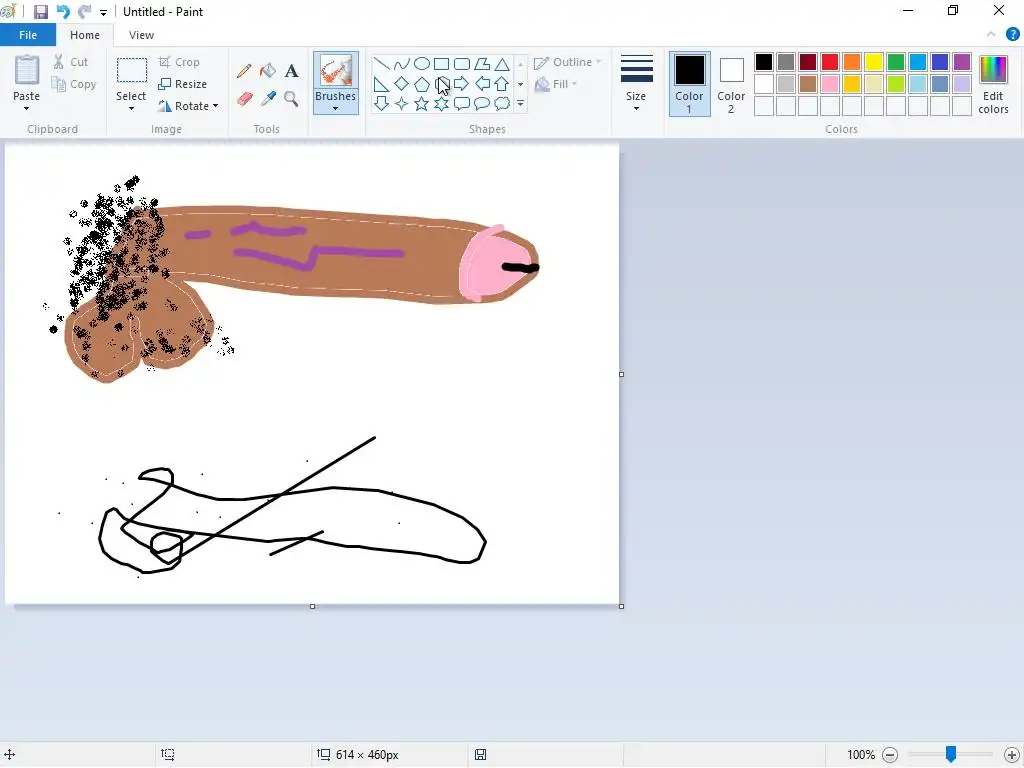Choose the Left arrow shape

482,84
